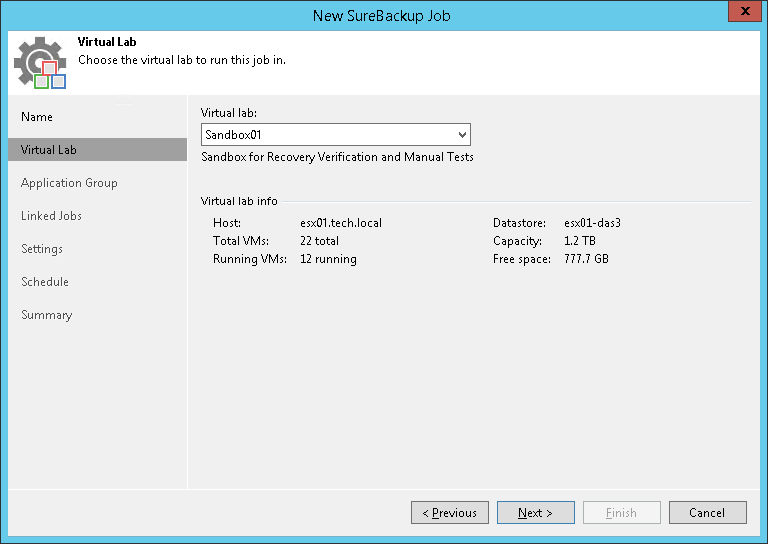Cancel the SureBackup job wizard
768x544 pixels.
pyautogui.click(x=707, y=513)
